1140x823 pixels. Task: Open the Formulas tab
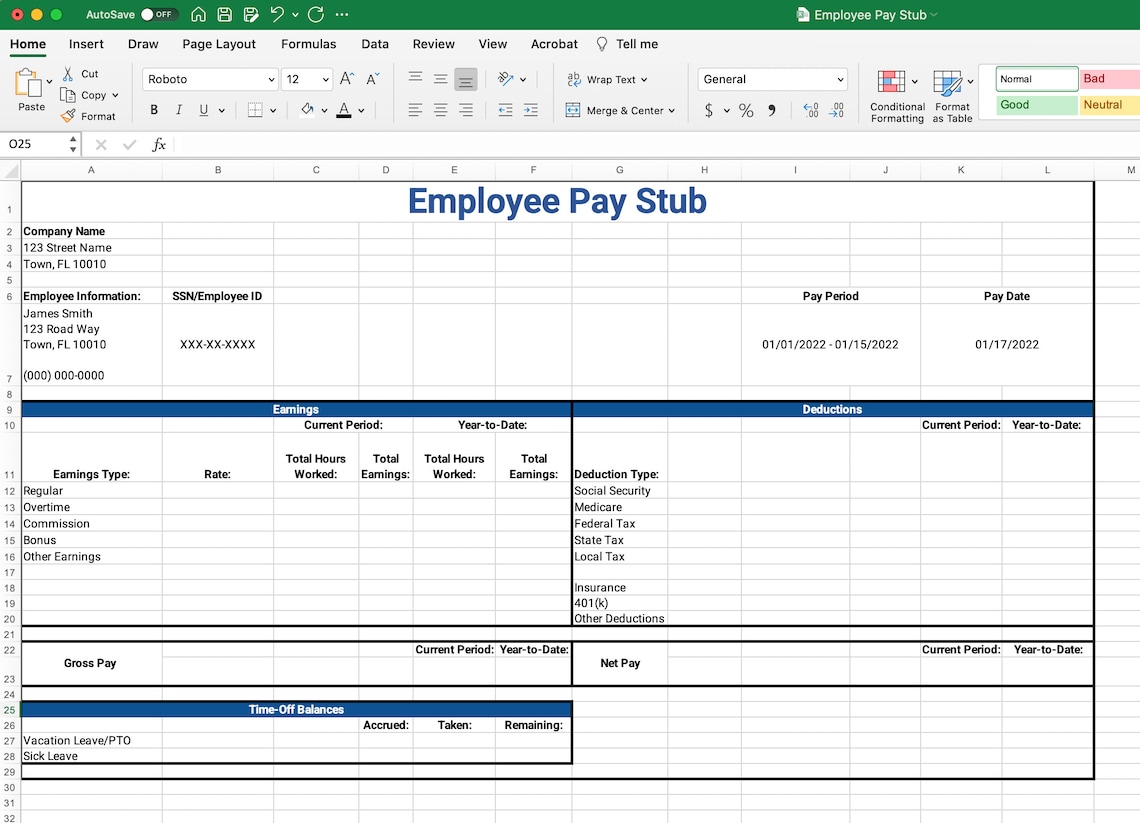point(308,44)
